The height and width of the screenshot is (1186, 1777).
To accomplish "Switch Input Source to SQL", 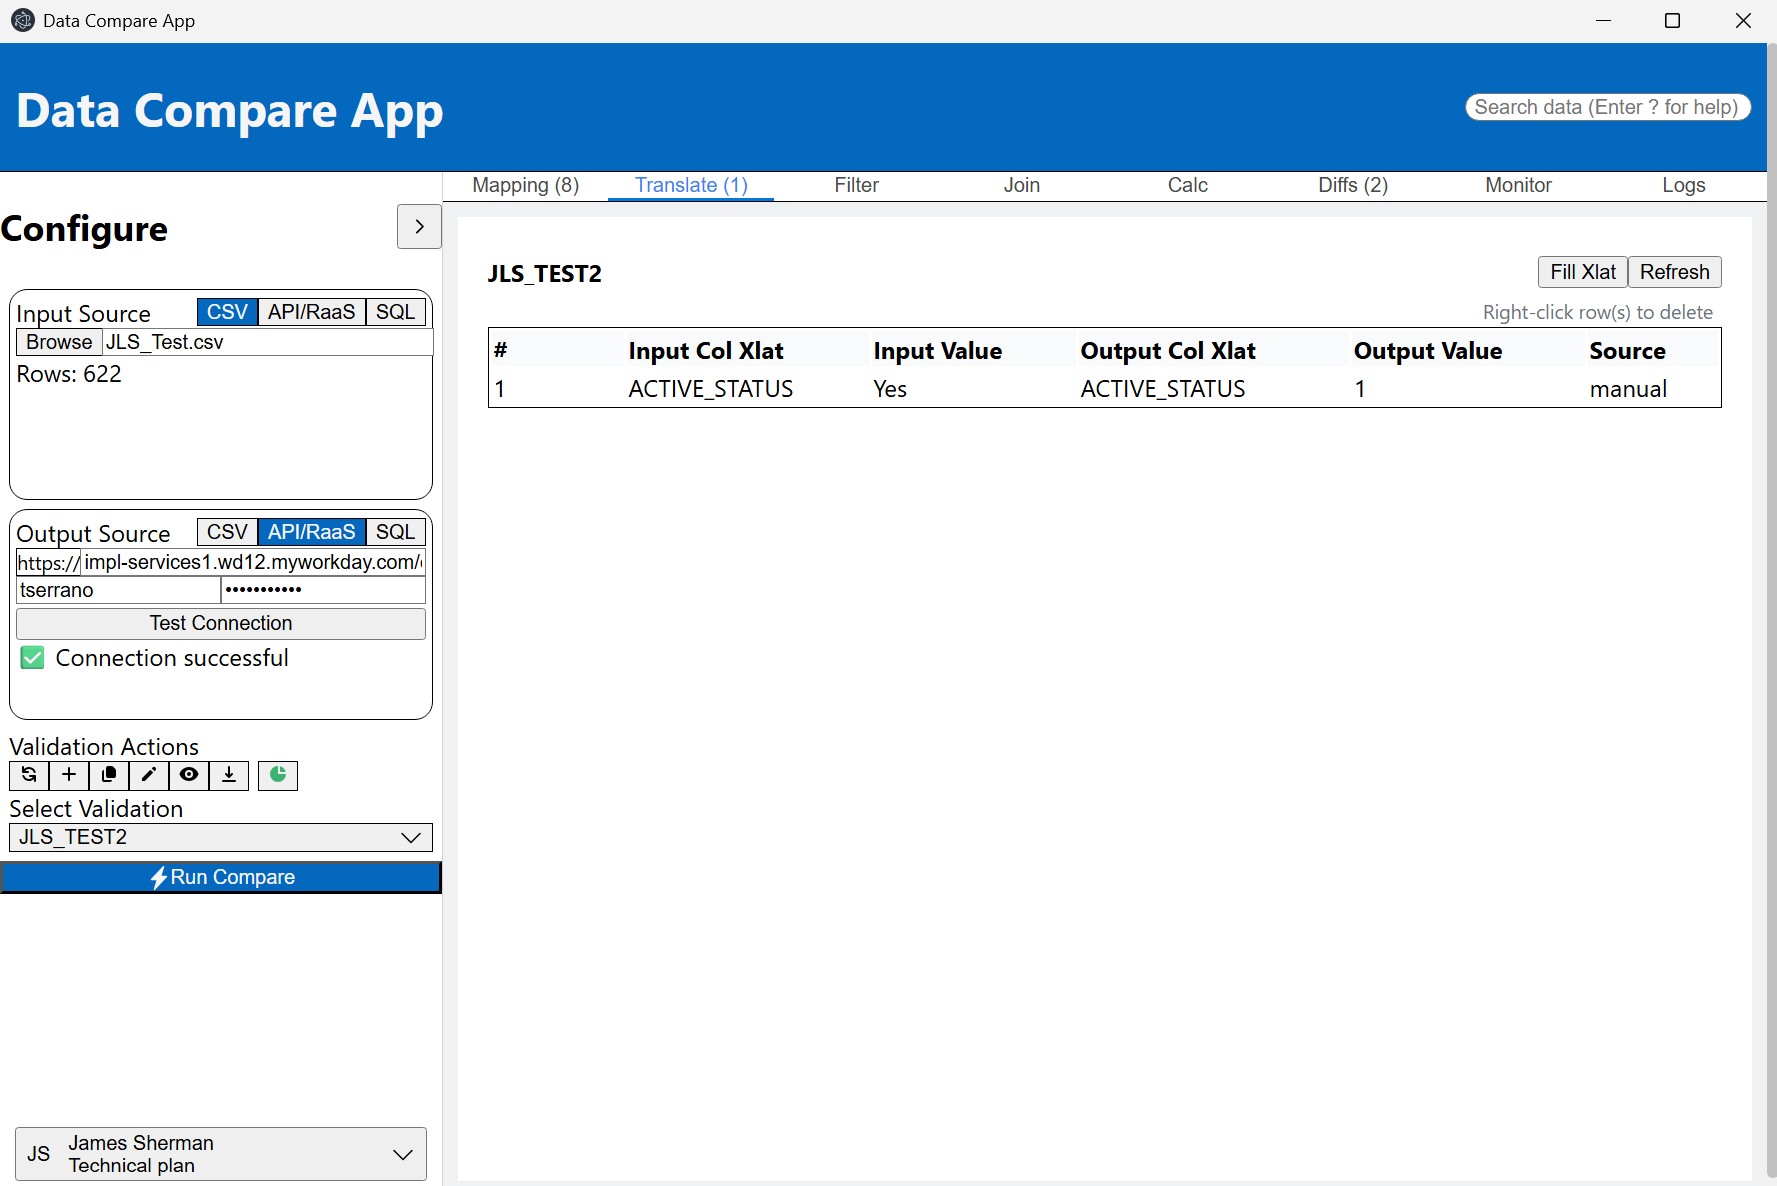I will point(395,312).
